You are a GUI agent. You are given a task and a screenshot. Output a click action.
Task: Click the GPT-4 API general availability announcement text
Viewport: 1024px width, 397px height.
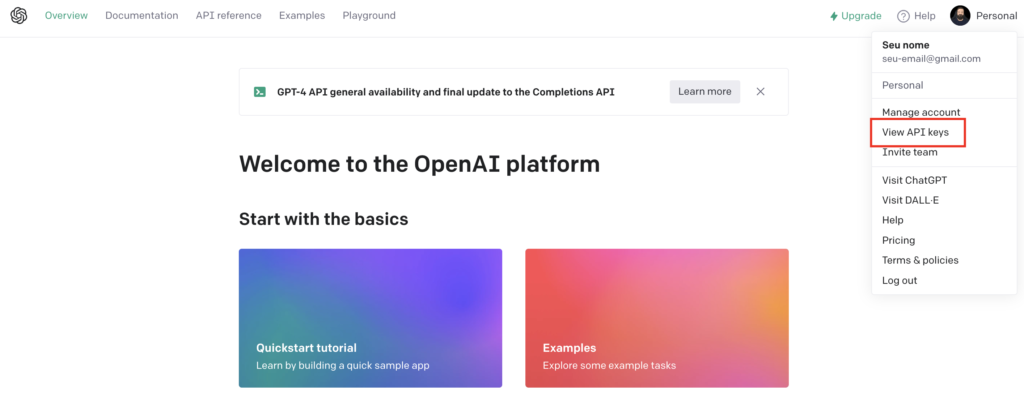point(445,92)
